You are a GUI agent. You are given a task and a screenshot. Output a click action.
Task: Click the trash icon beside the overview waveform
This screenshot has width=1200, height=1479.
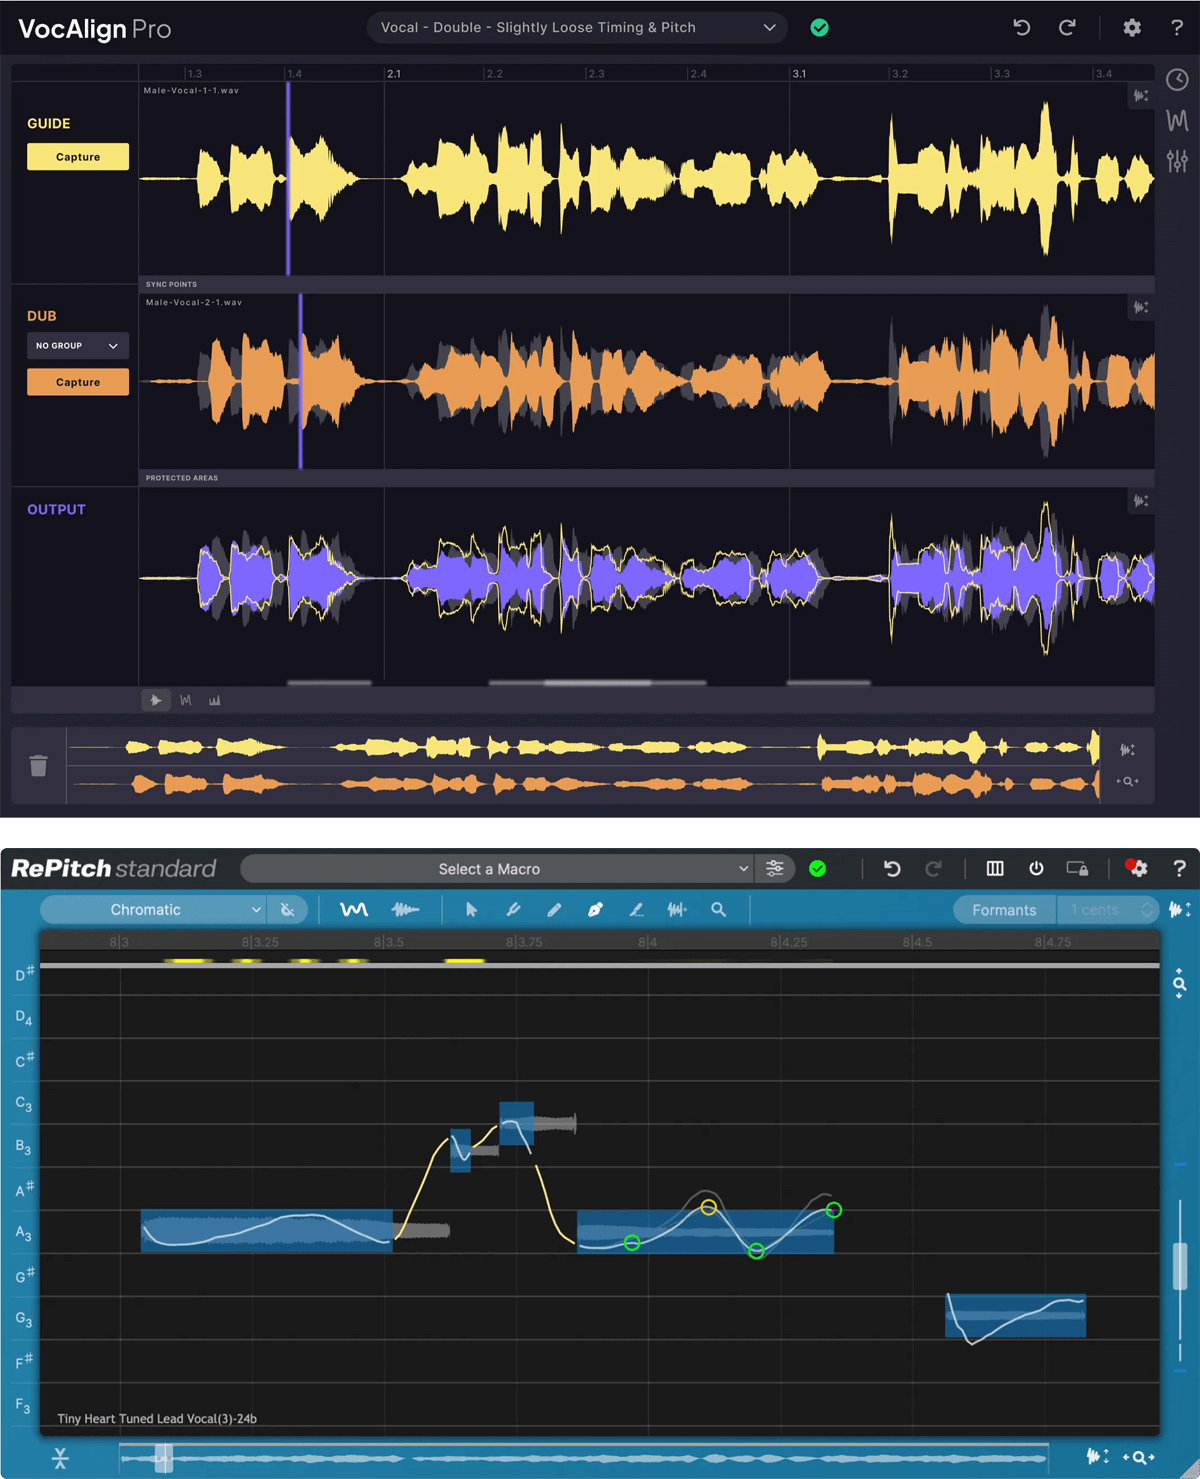pyautogui.click(x=38, y=766)
